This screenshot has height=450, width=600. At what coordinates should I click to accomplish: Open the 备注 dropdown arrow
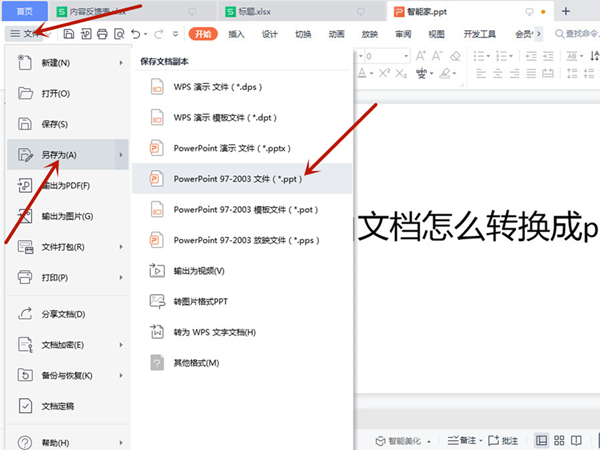point(482,440)
